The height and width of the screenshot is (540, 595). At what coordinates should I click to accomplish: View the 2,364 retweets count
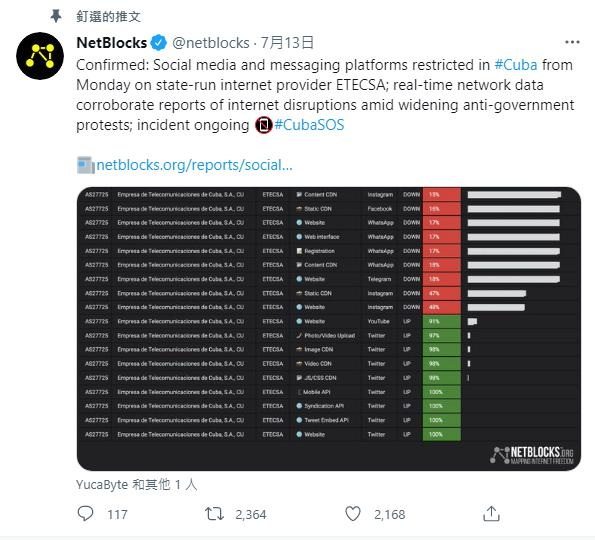click(251, 515)
